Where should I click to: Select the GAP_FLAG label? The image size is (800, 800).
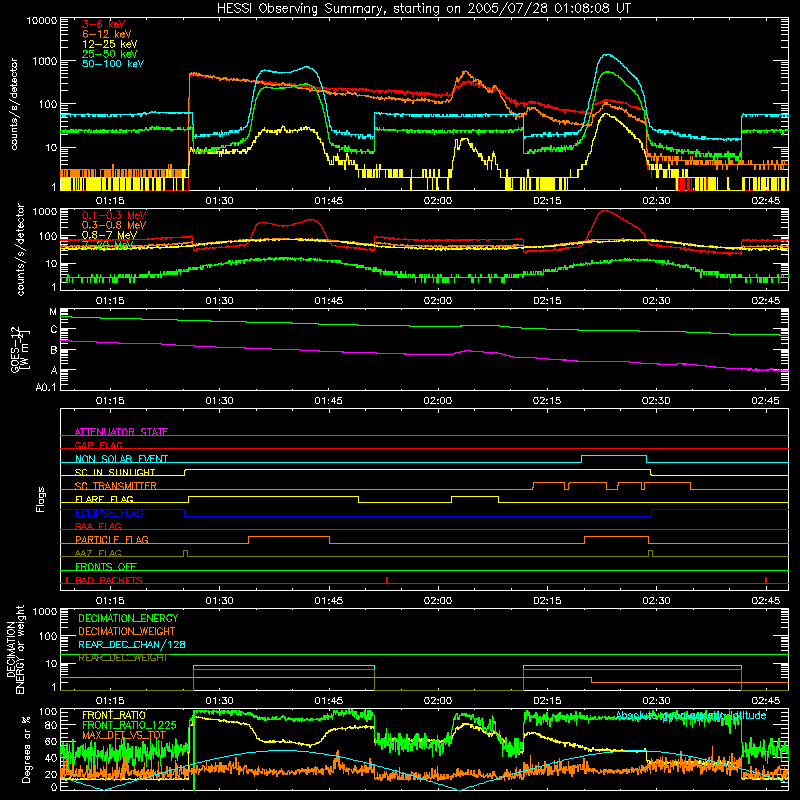point(98,445)
